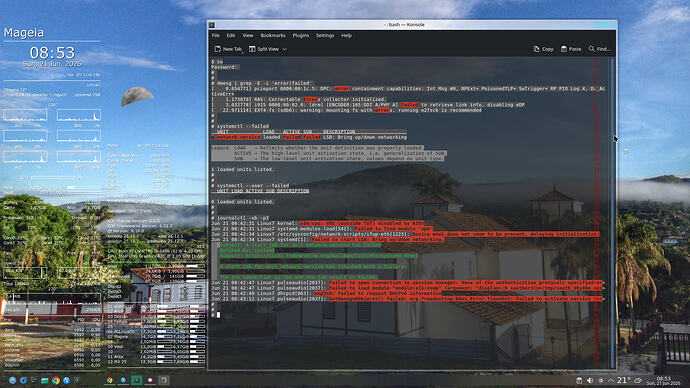Click the 'Password:' prompt text
The height and width of the screenshot is (388, 690).
[x=225, y=67]
